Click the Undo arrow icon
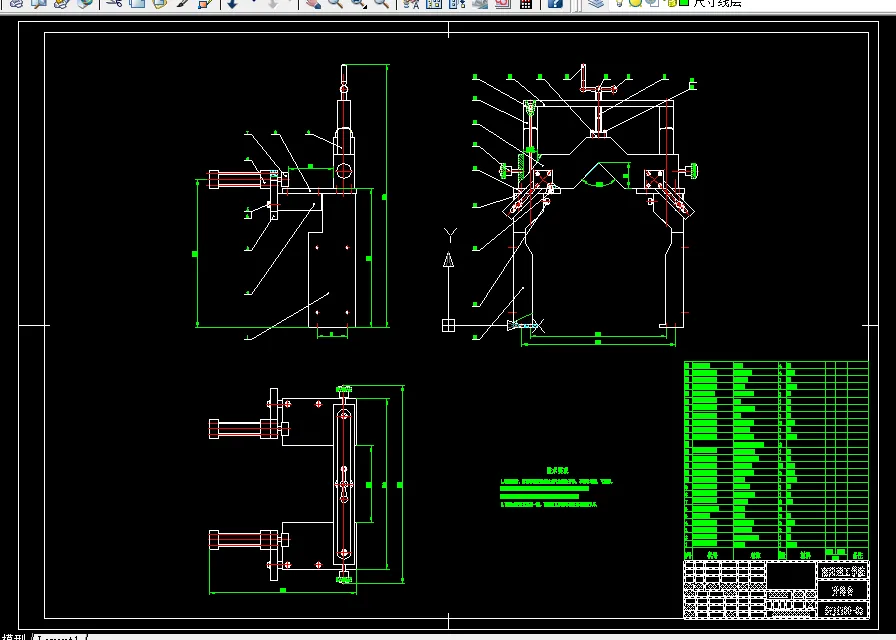 pos(231,4)
